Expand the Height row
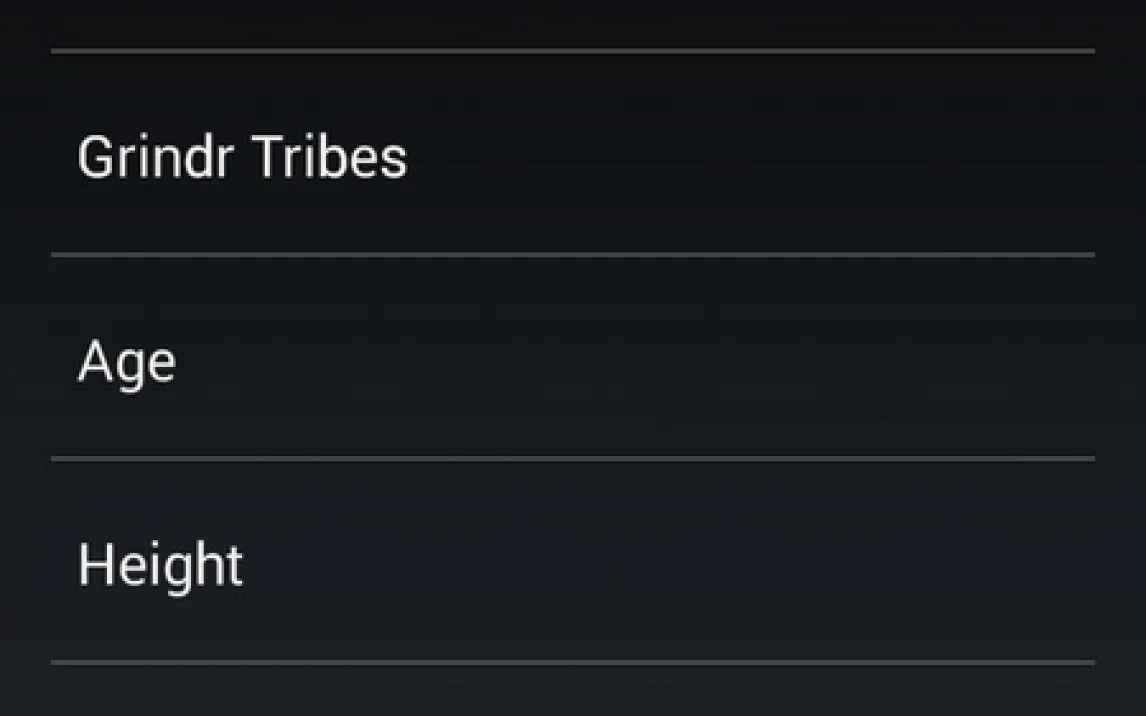The image size is (1146, 716). coord(572,562)
